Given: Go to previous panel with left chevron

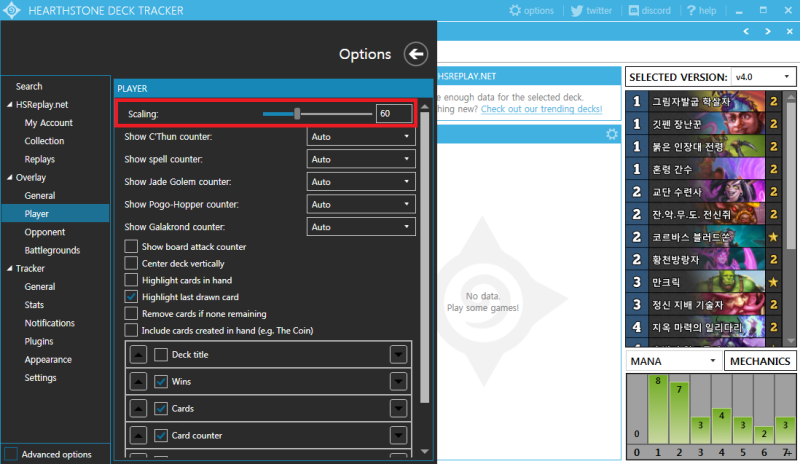Looking at the screenshot, I should (746, 32).
